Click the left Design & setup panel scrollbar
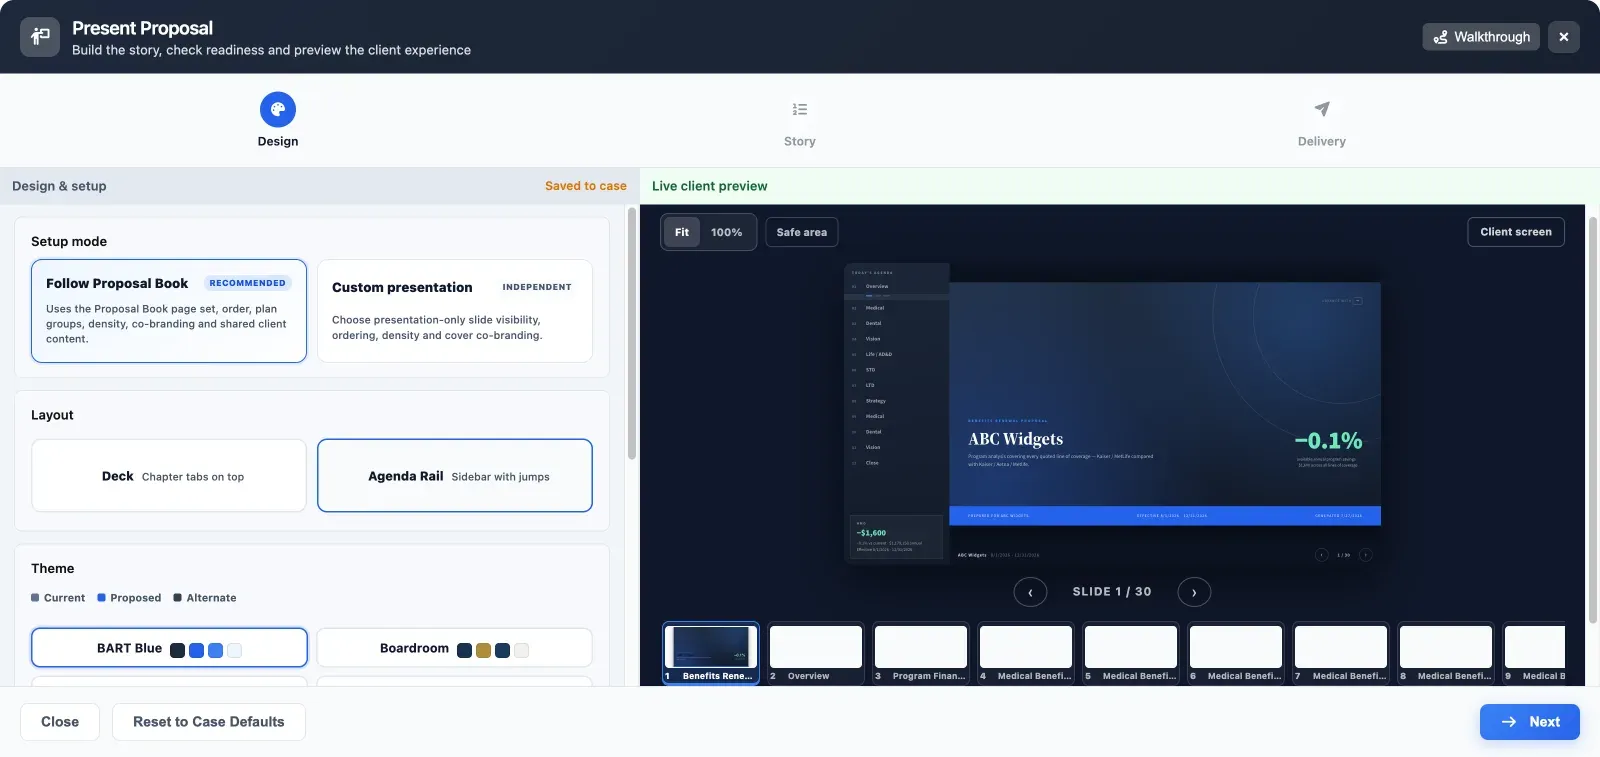Image resolution: width=1600 pixels, height=757 pixels. click(x=631, y=333)
